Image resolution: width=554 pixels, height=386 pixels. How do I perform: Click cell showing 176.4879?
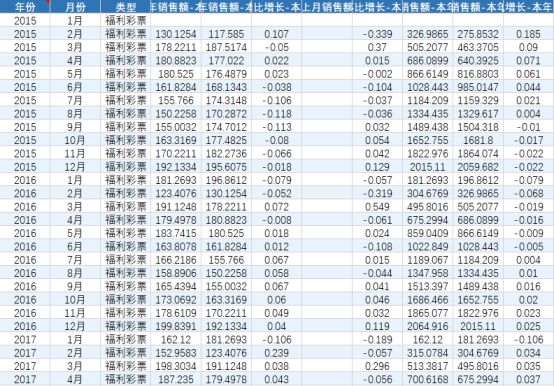click(226, 74)
